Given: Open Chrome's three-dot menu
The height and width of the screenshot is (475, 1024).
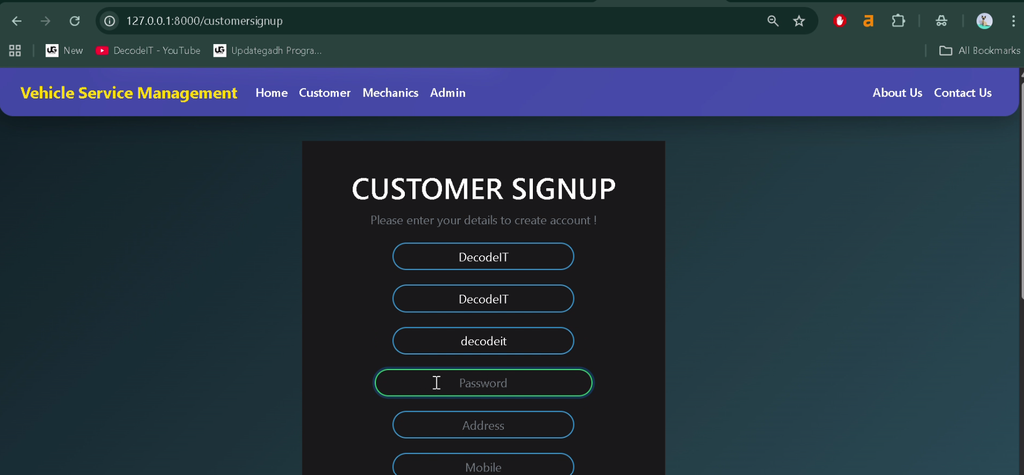Looking at the screenshot, I should 1013,21.
